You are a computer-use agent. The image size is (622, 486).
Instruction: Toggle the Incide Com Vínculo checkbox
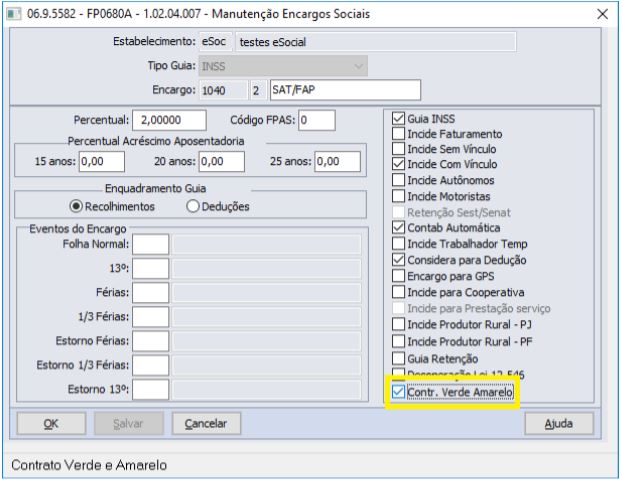(398, 164)
